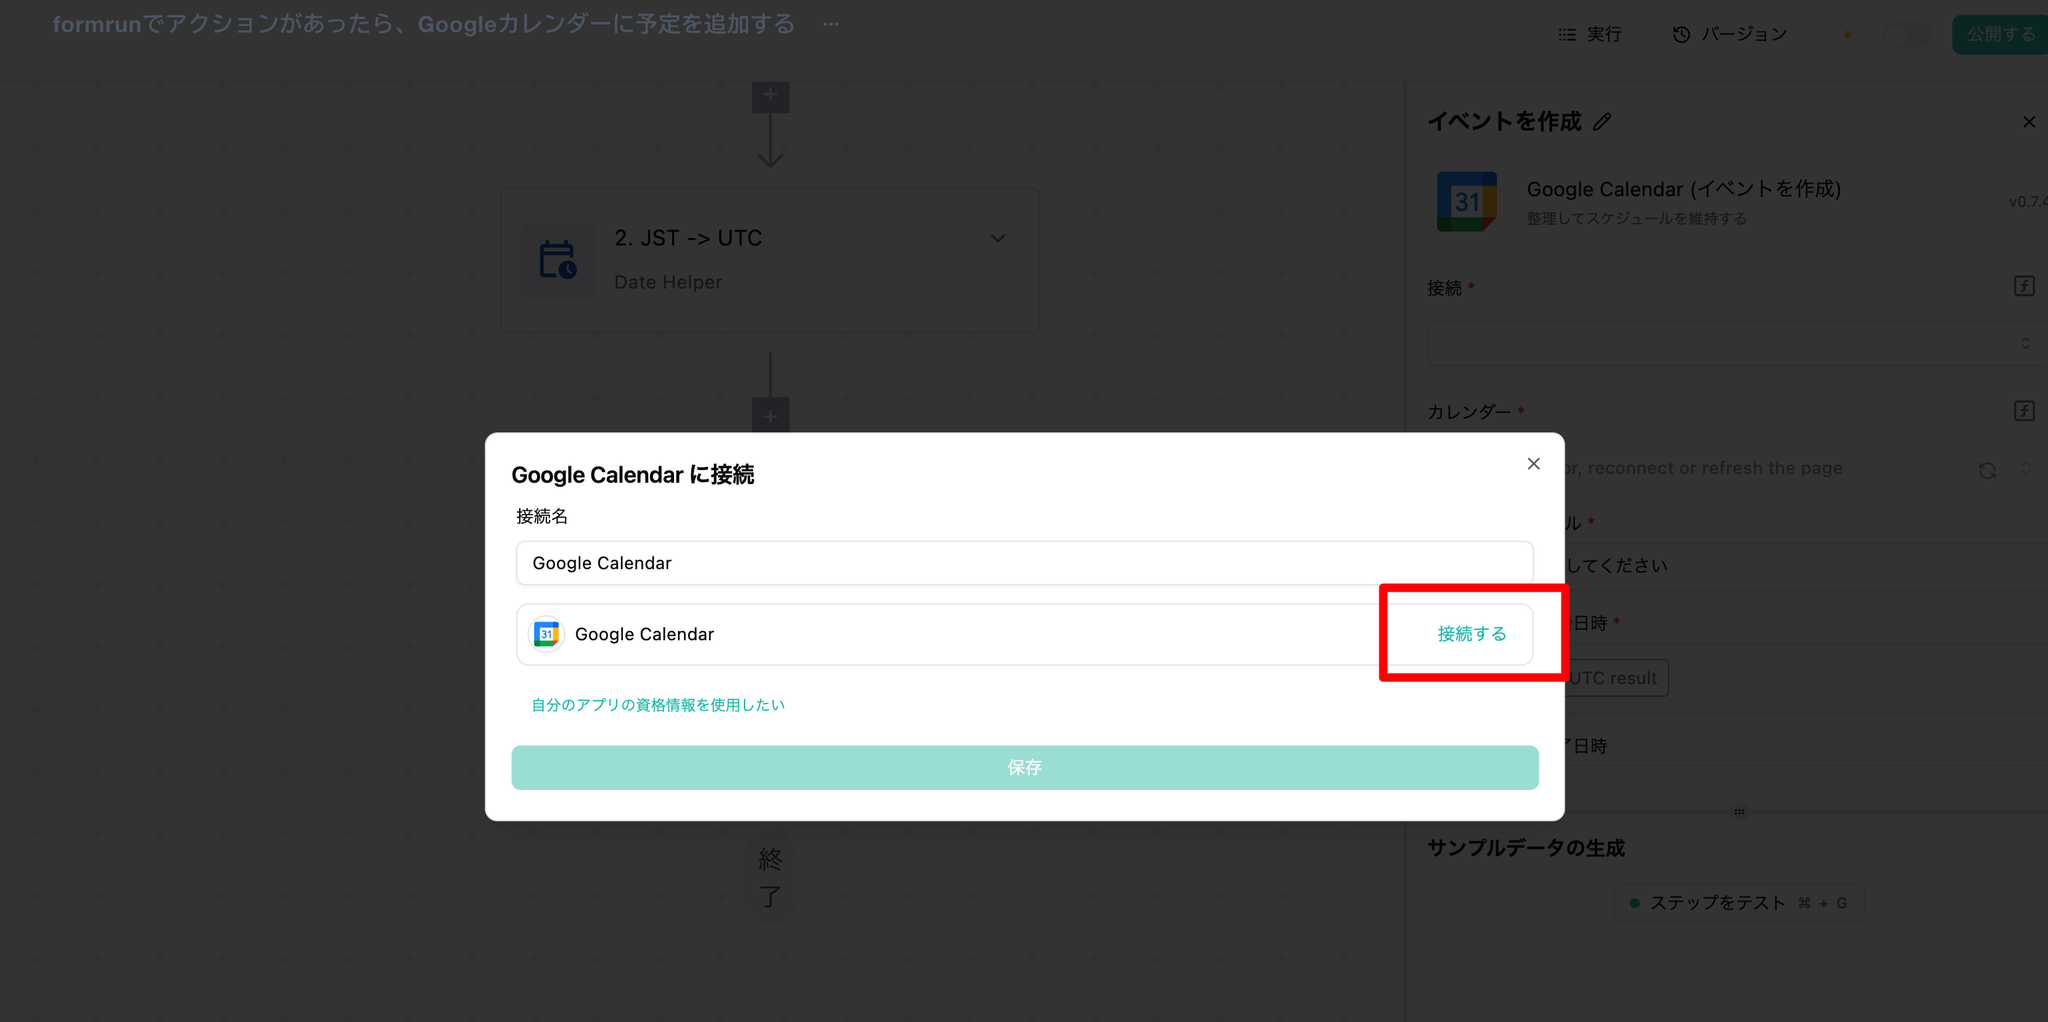
Task: Open the 実行 runs list
Action: tap(1590, 34)
